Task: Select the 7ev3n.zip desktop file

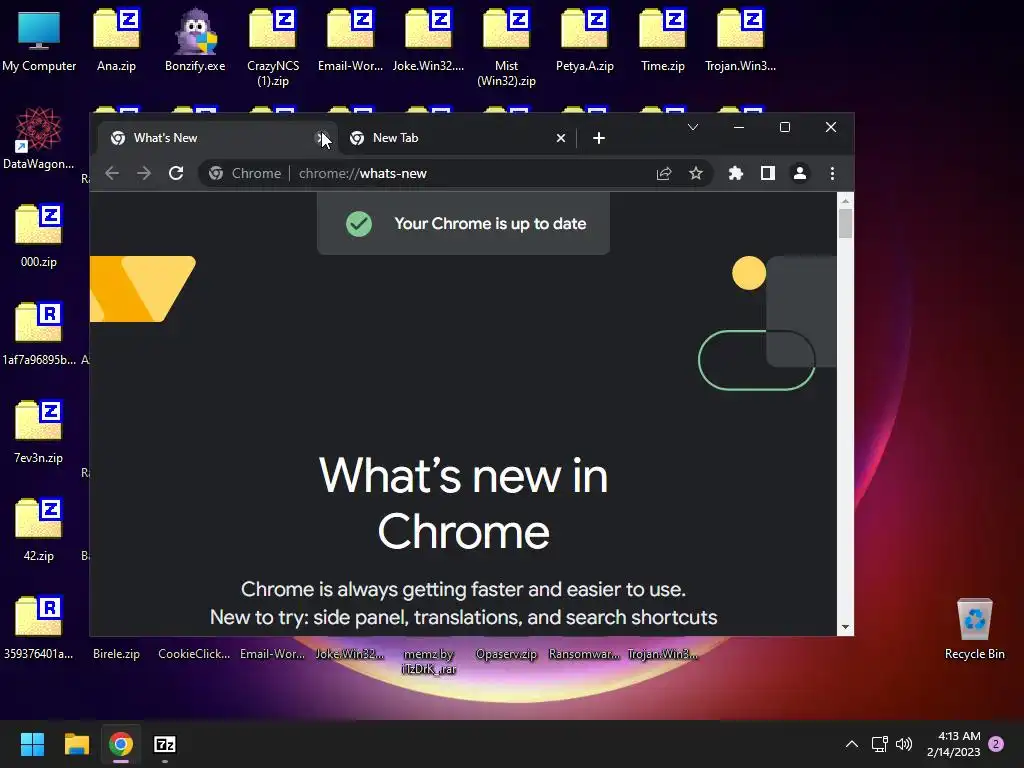Action: pos(39,431)
